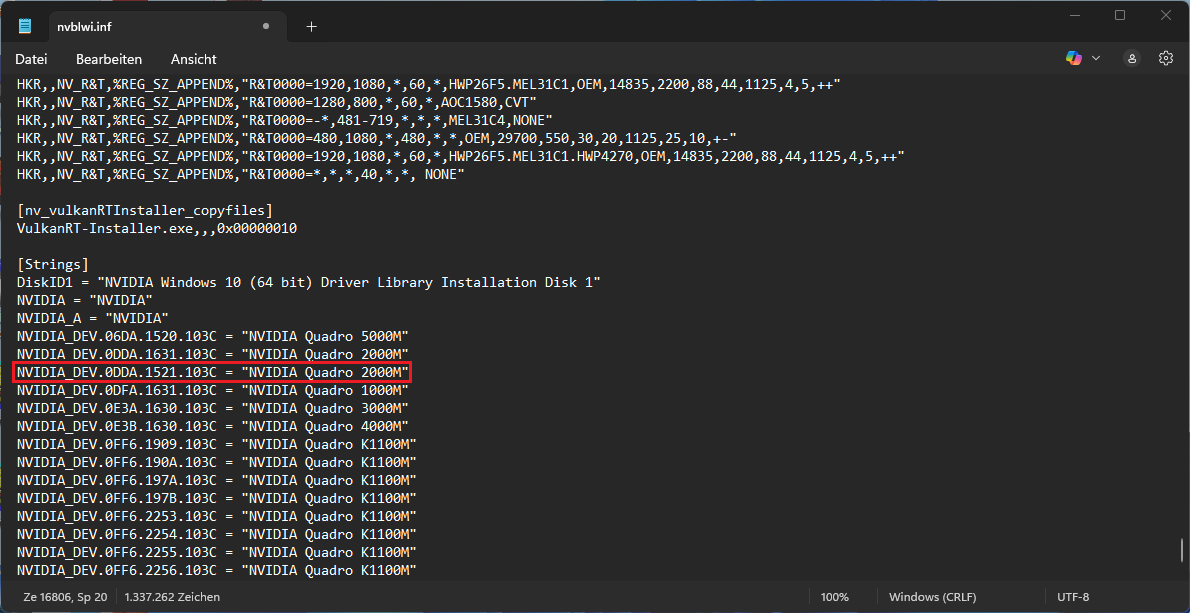Open the Datei menu
The height and width of the screenshot is (613, 1190).
pyautogui.click(x=31, y=59)
